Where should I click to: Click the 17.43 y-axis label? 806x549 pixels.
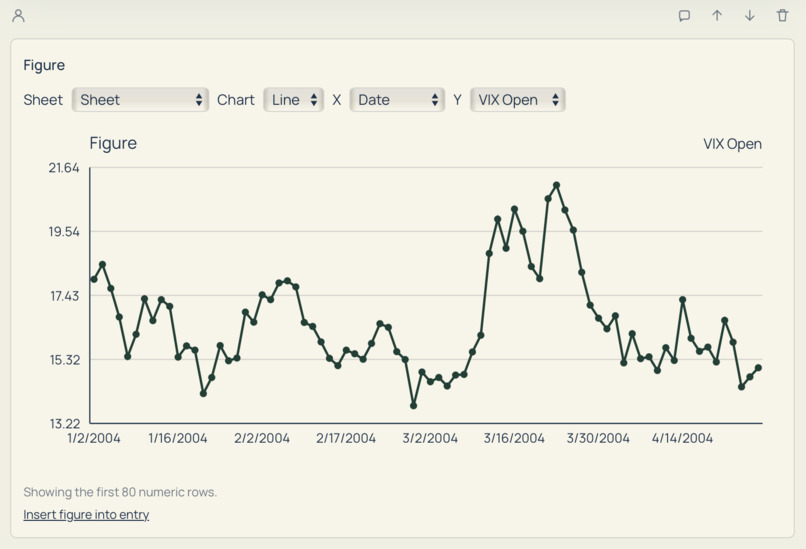click(x=65, y=296)
